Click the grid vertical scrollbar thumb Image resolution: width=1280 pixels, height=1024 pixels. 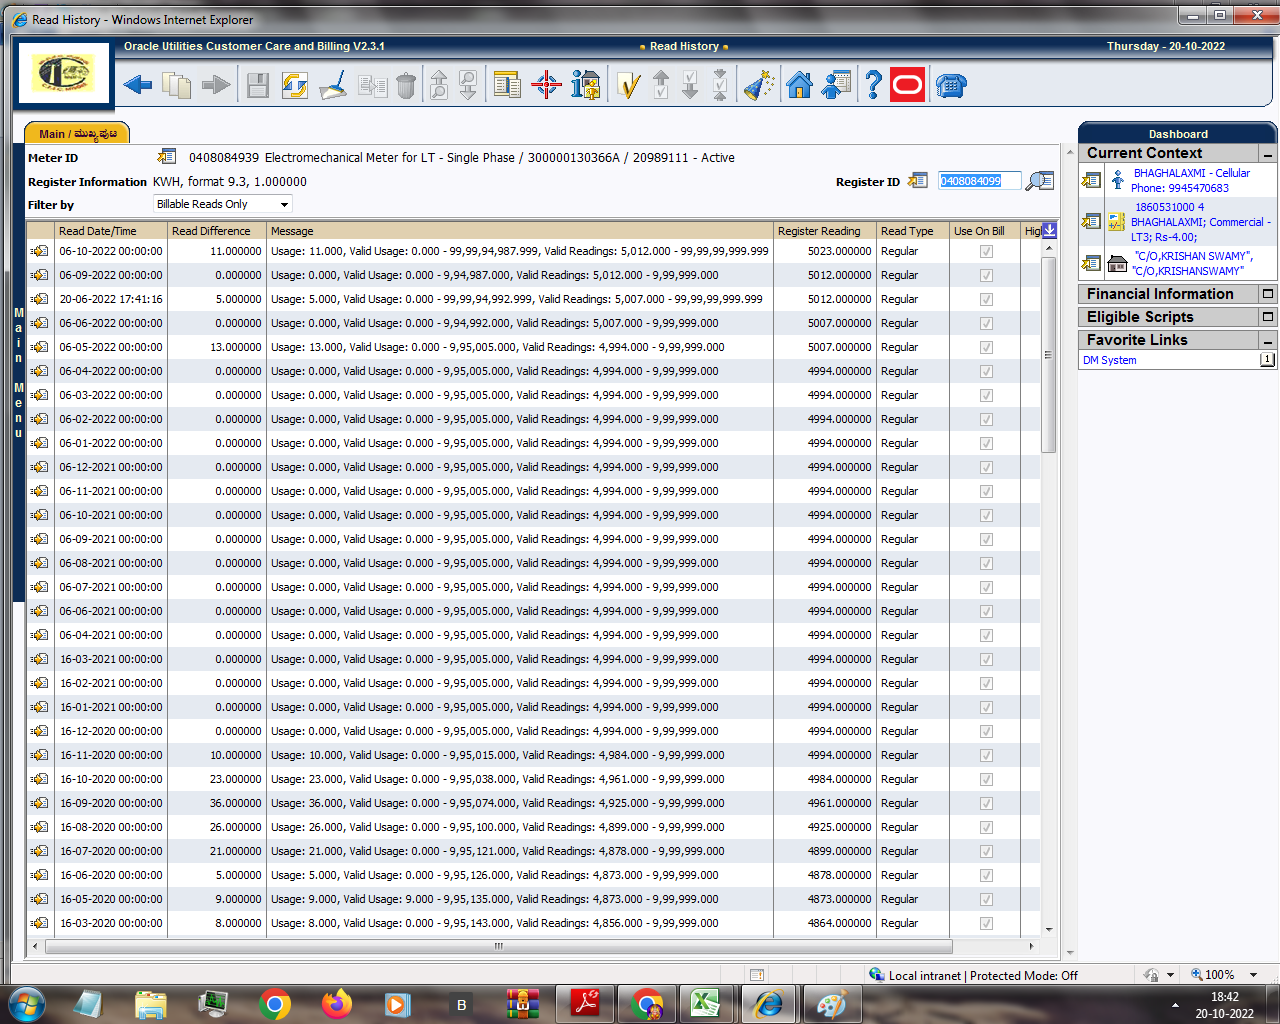click(1049, 355)
